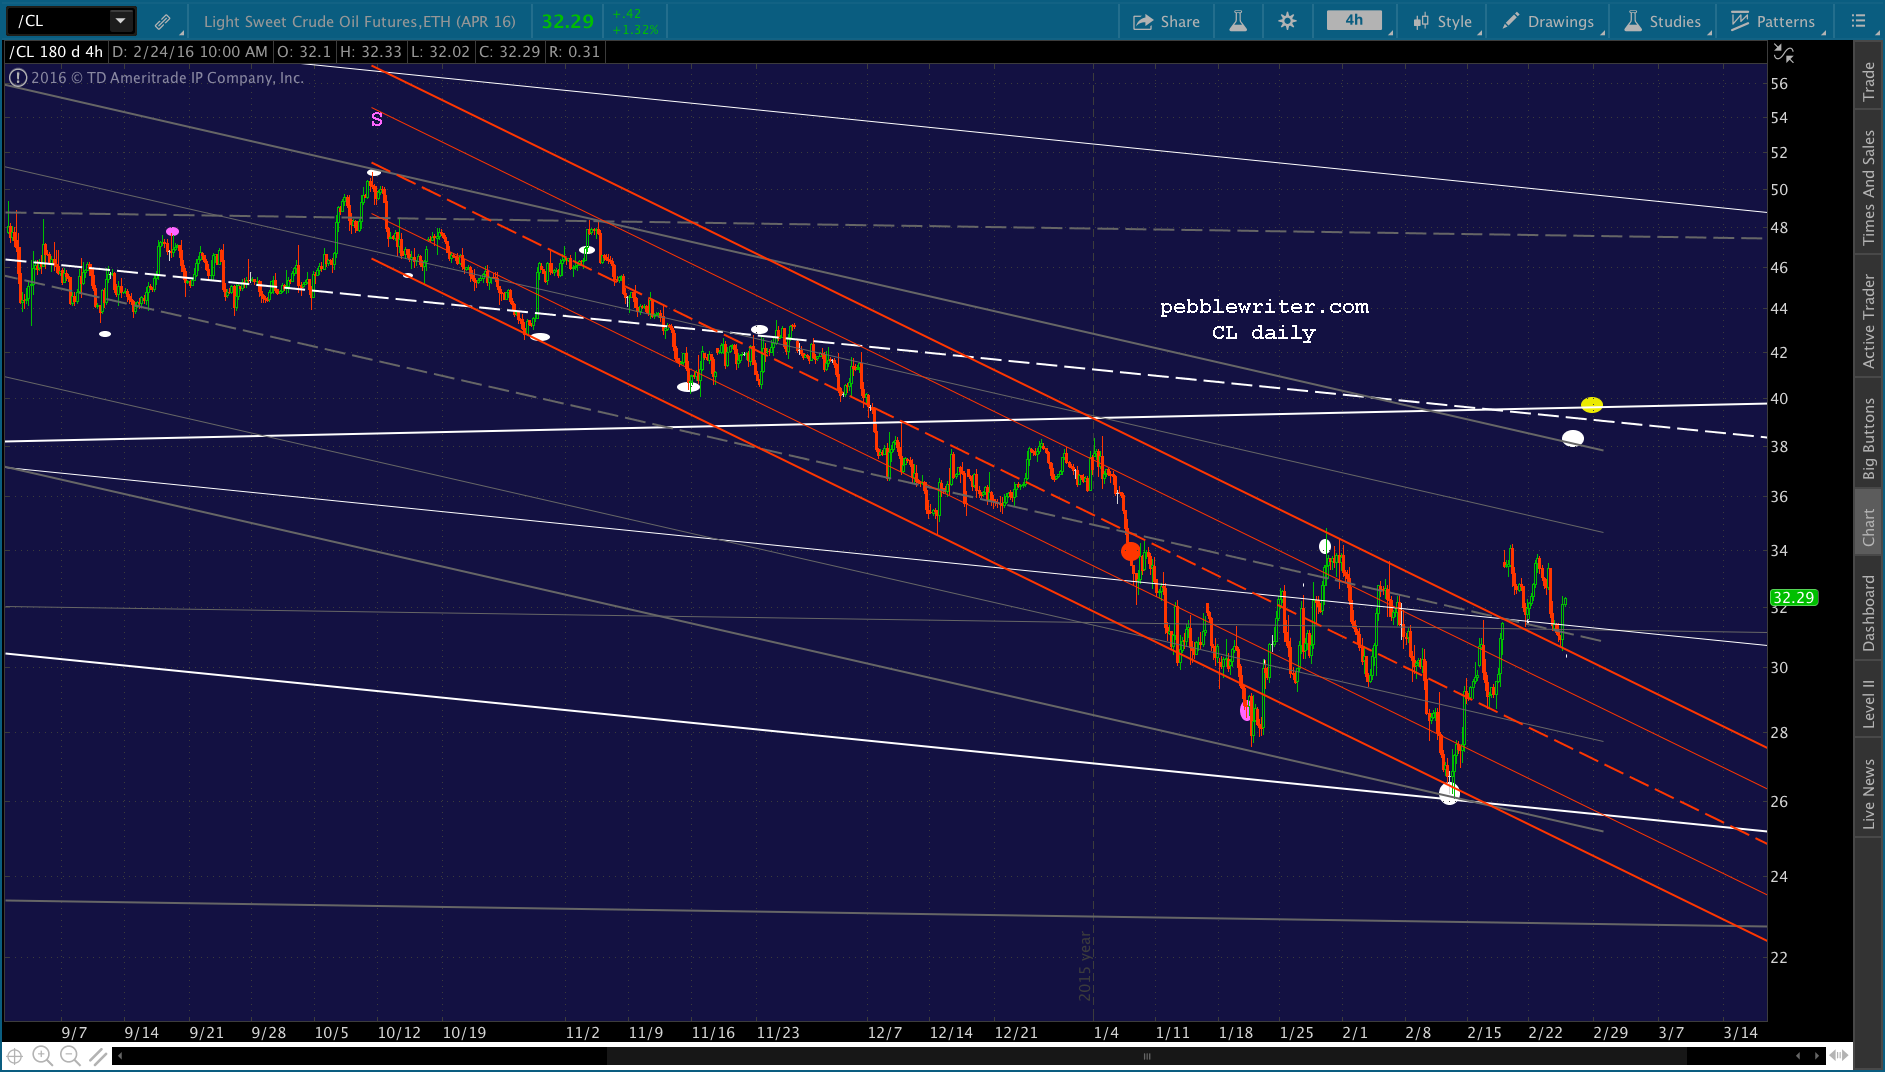Click the 1/4 date on time axis
Screen dimensions: 1885x1072
coord(1106,1032)
